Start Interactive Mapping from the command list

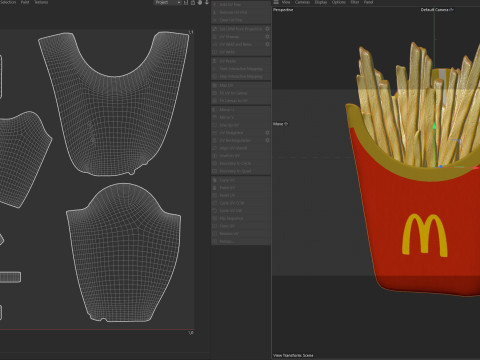tap(241, 69)
